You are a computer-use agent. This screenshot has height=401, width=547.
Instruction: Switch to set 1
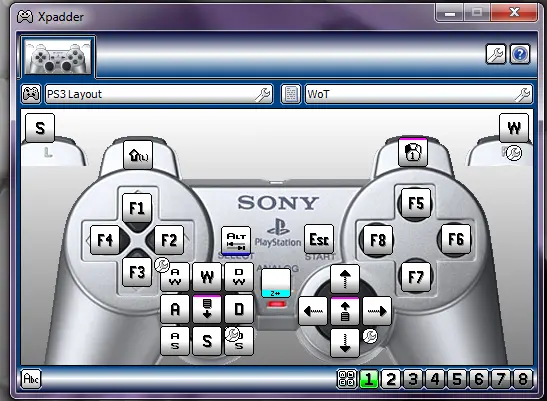[x=369, y=379]
